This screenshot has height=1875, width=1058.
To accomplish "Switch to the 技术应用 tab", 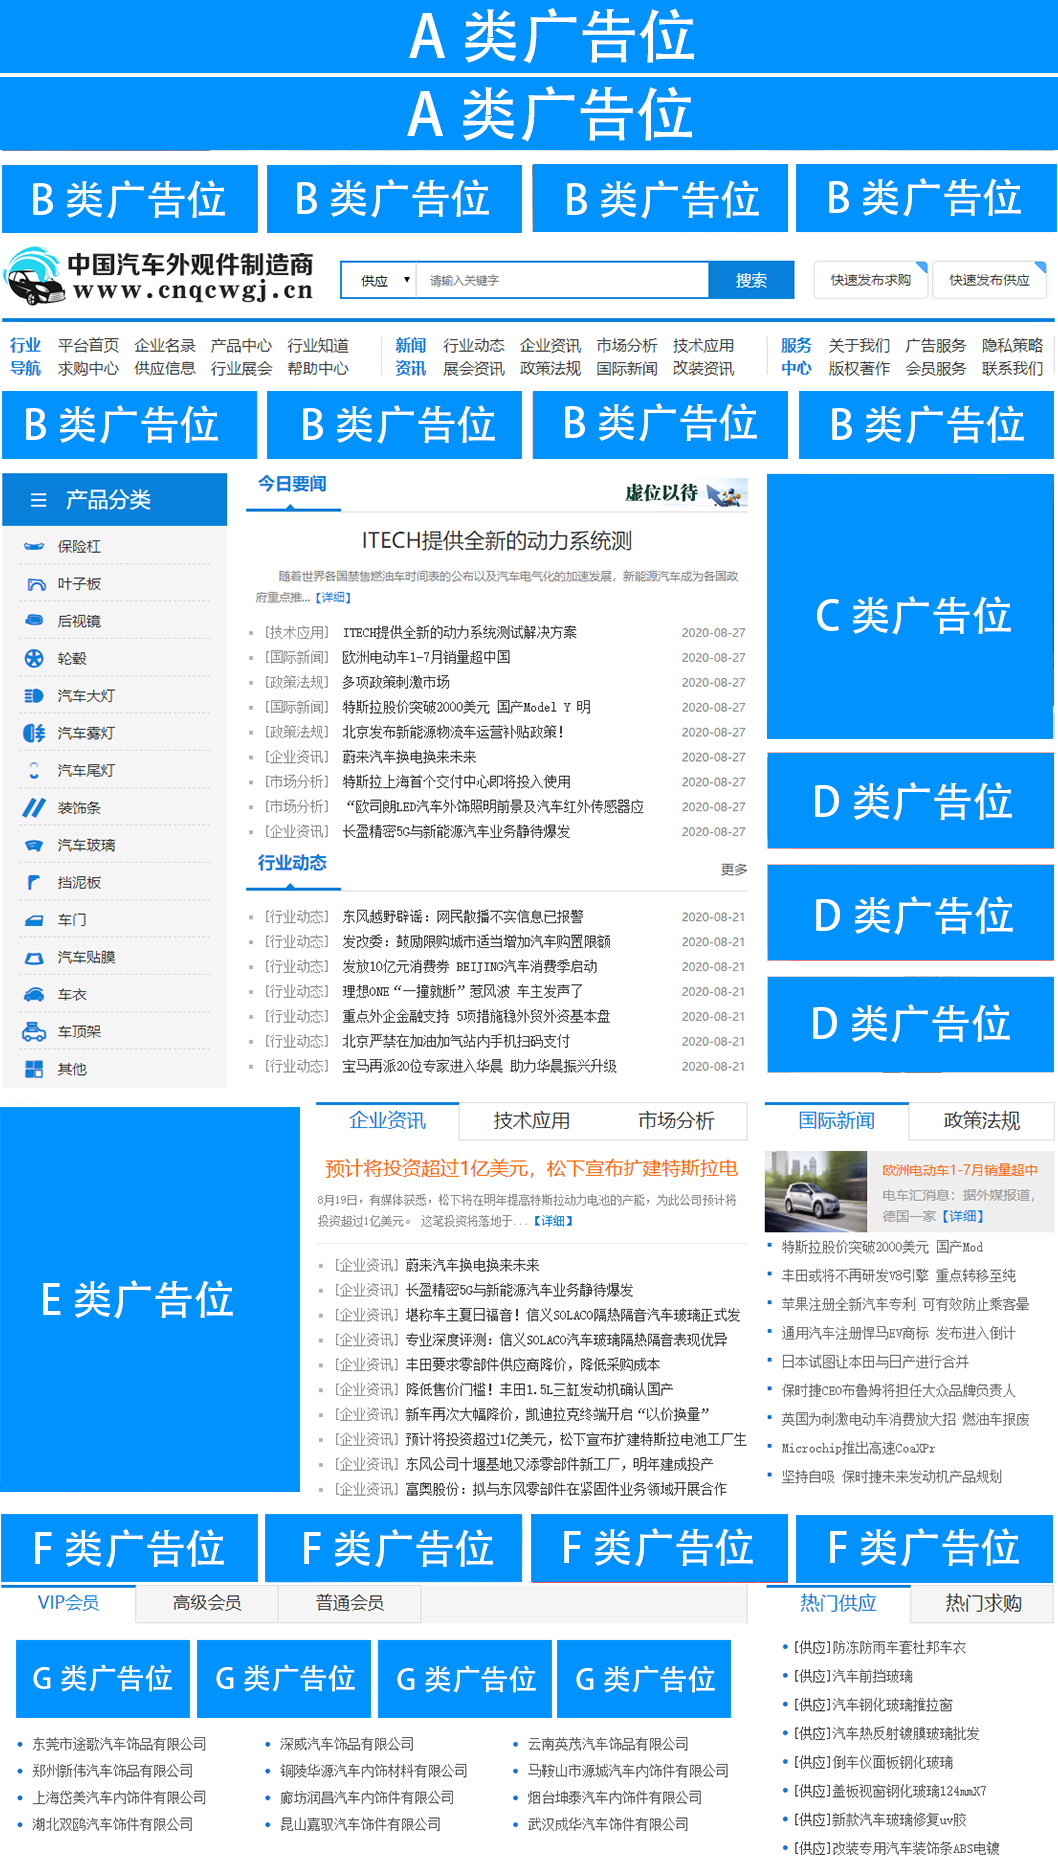I will pos(531,1121).
